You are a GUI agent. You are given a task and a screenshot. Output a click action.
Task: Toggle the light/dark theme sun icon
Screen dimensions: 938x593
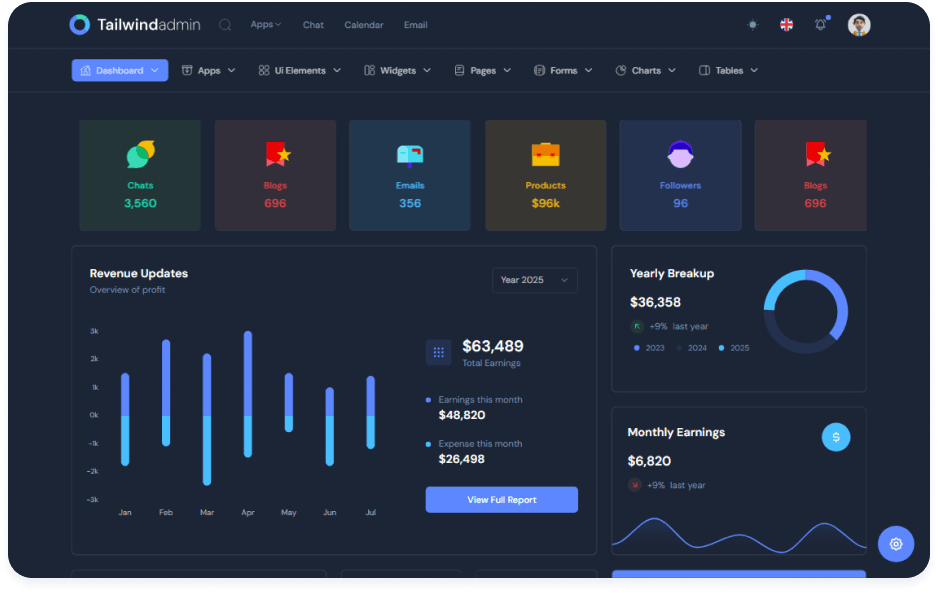(753, 25)
